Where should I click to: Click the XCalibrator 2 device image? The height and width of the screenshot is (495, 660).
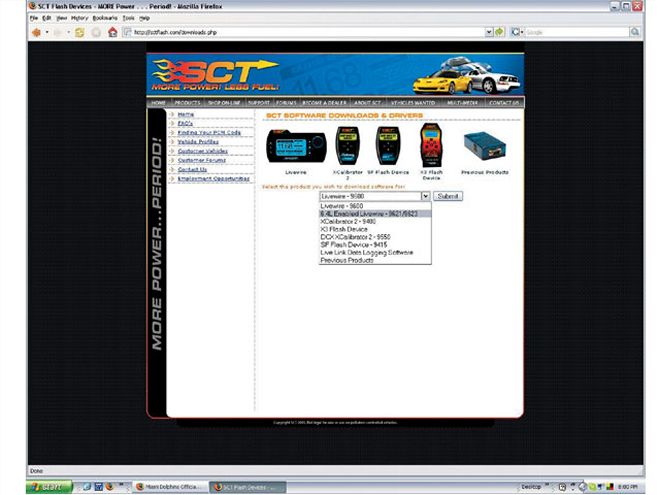click(348, 146)
